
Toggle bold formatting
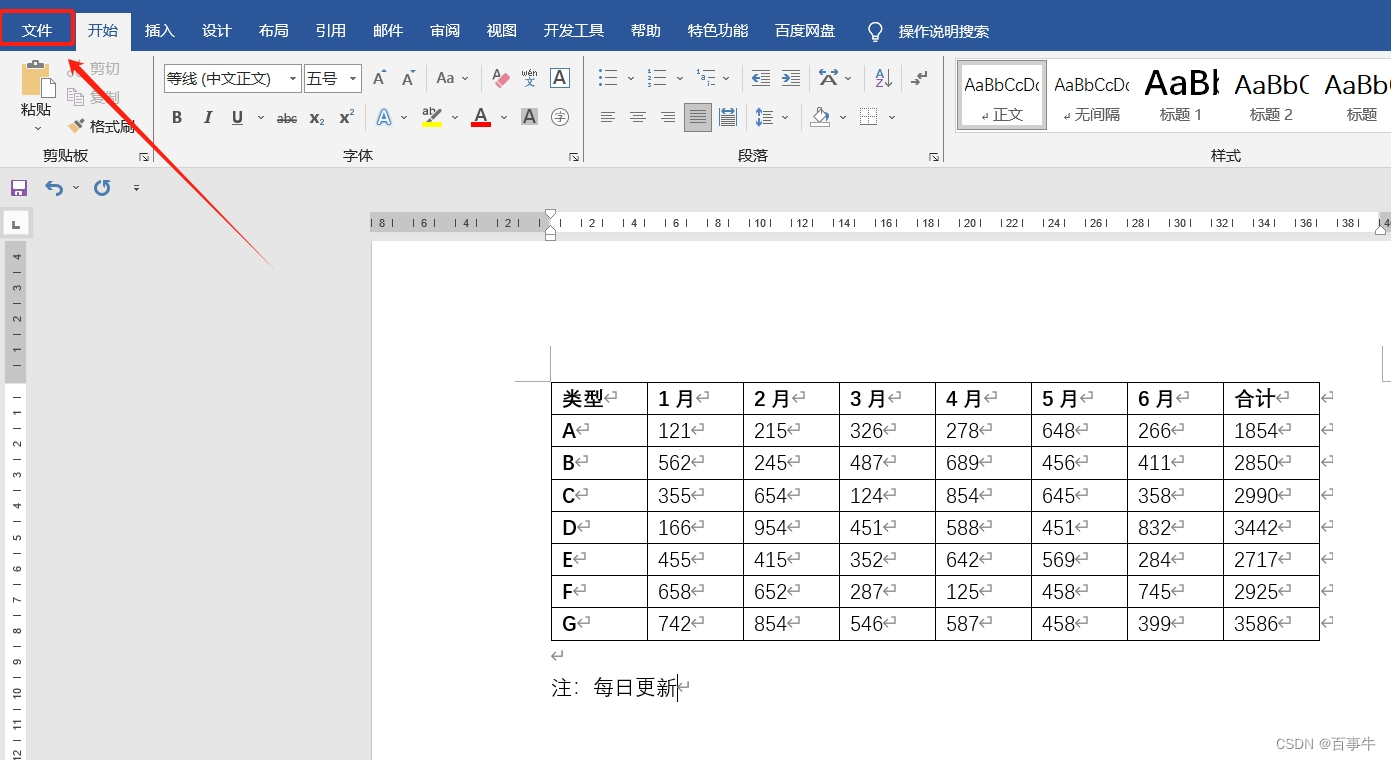[x=177, y=117]
